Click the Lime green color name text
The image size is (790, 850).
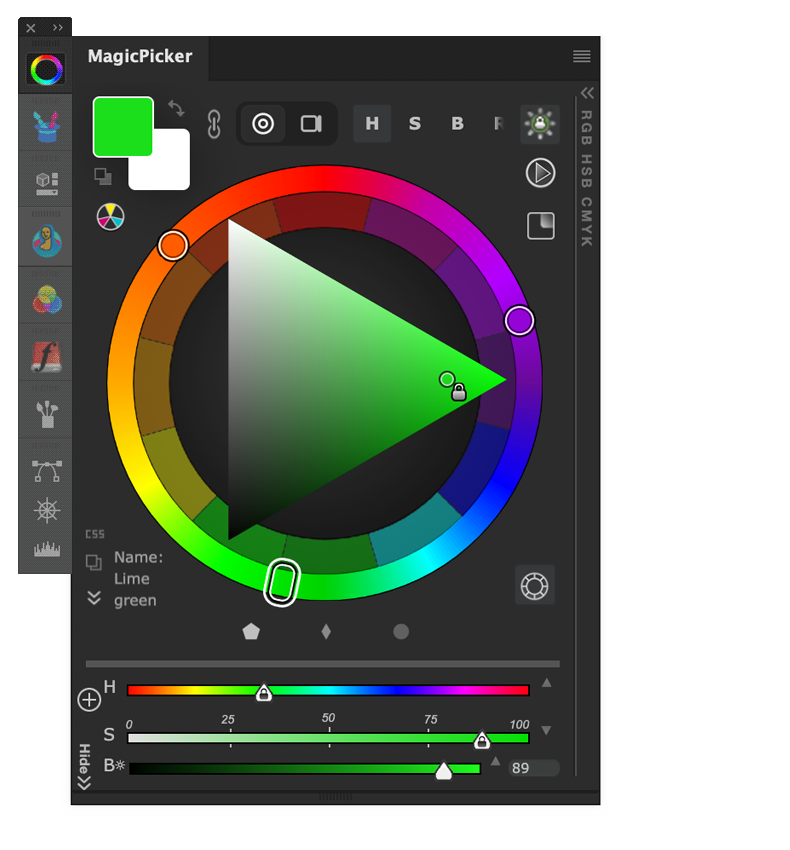coord(135,590)
